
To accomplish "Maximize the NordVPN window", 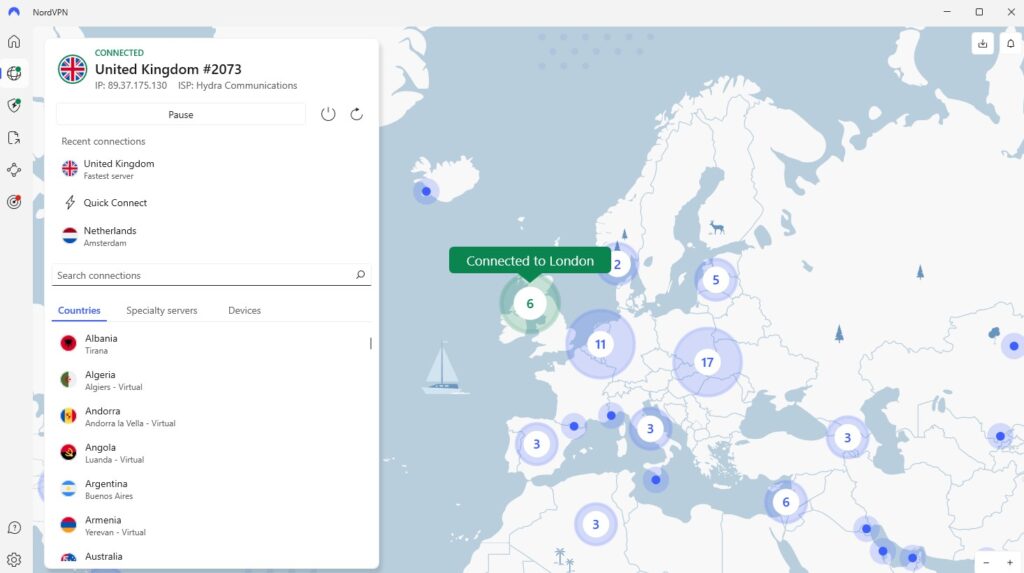I will (x=979, y=12).
